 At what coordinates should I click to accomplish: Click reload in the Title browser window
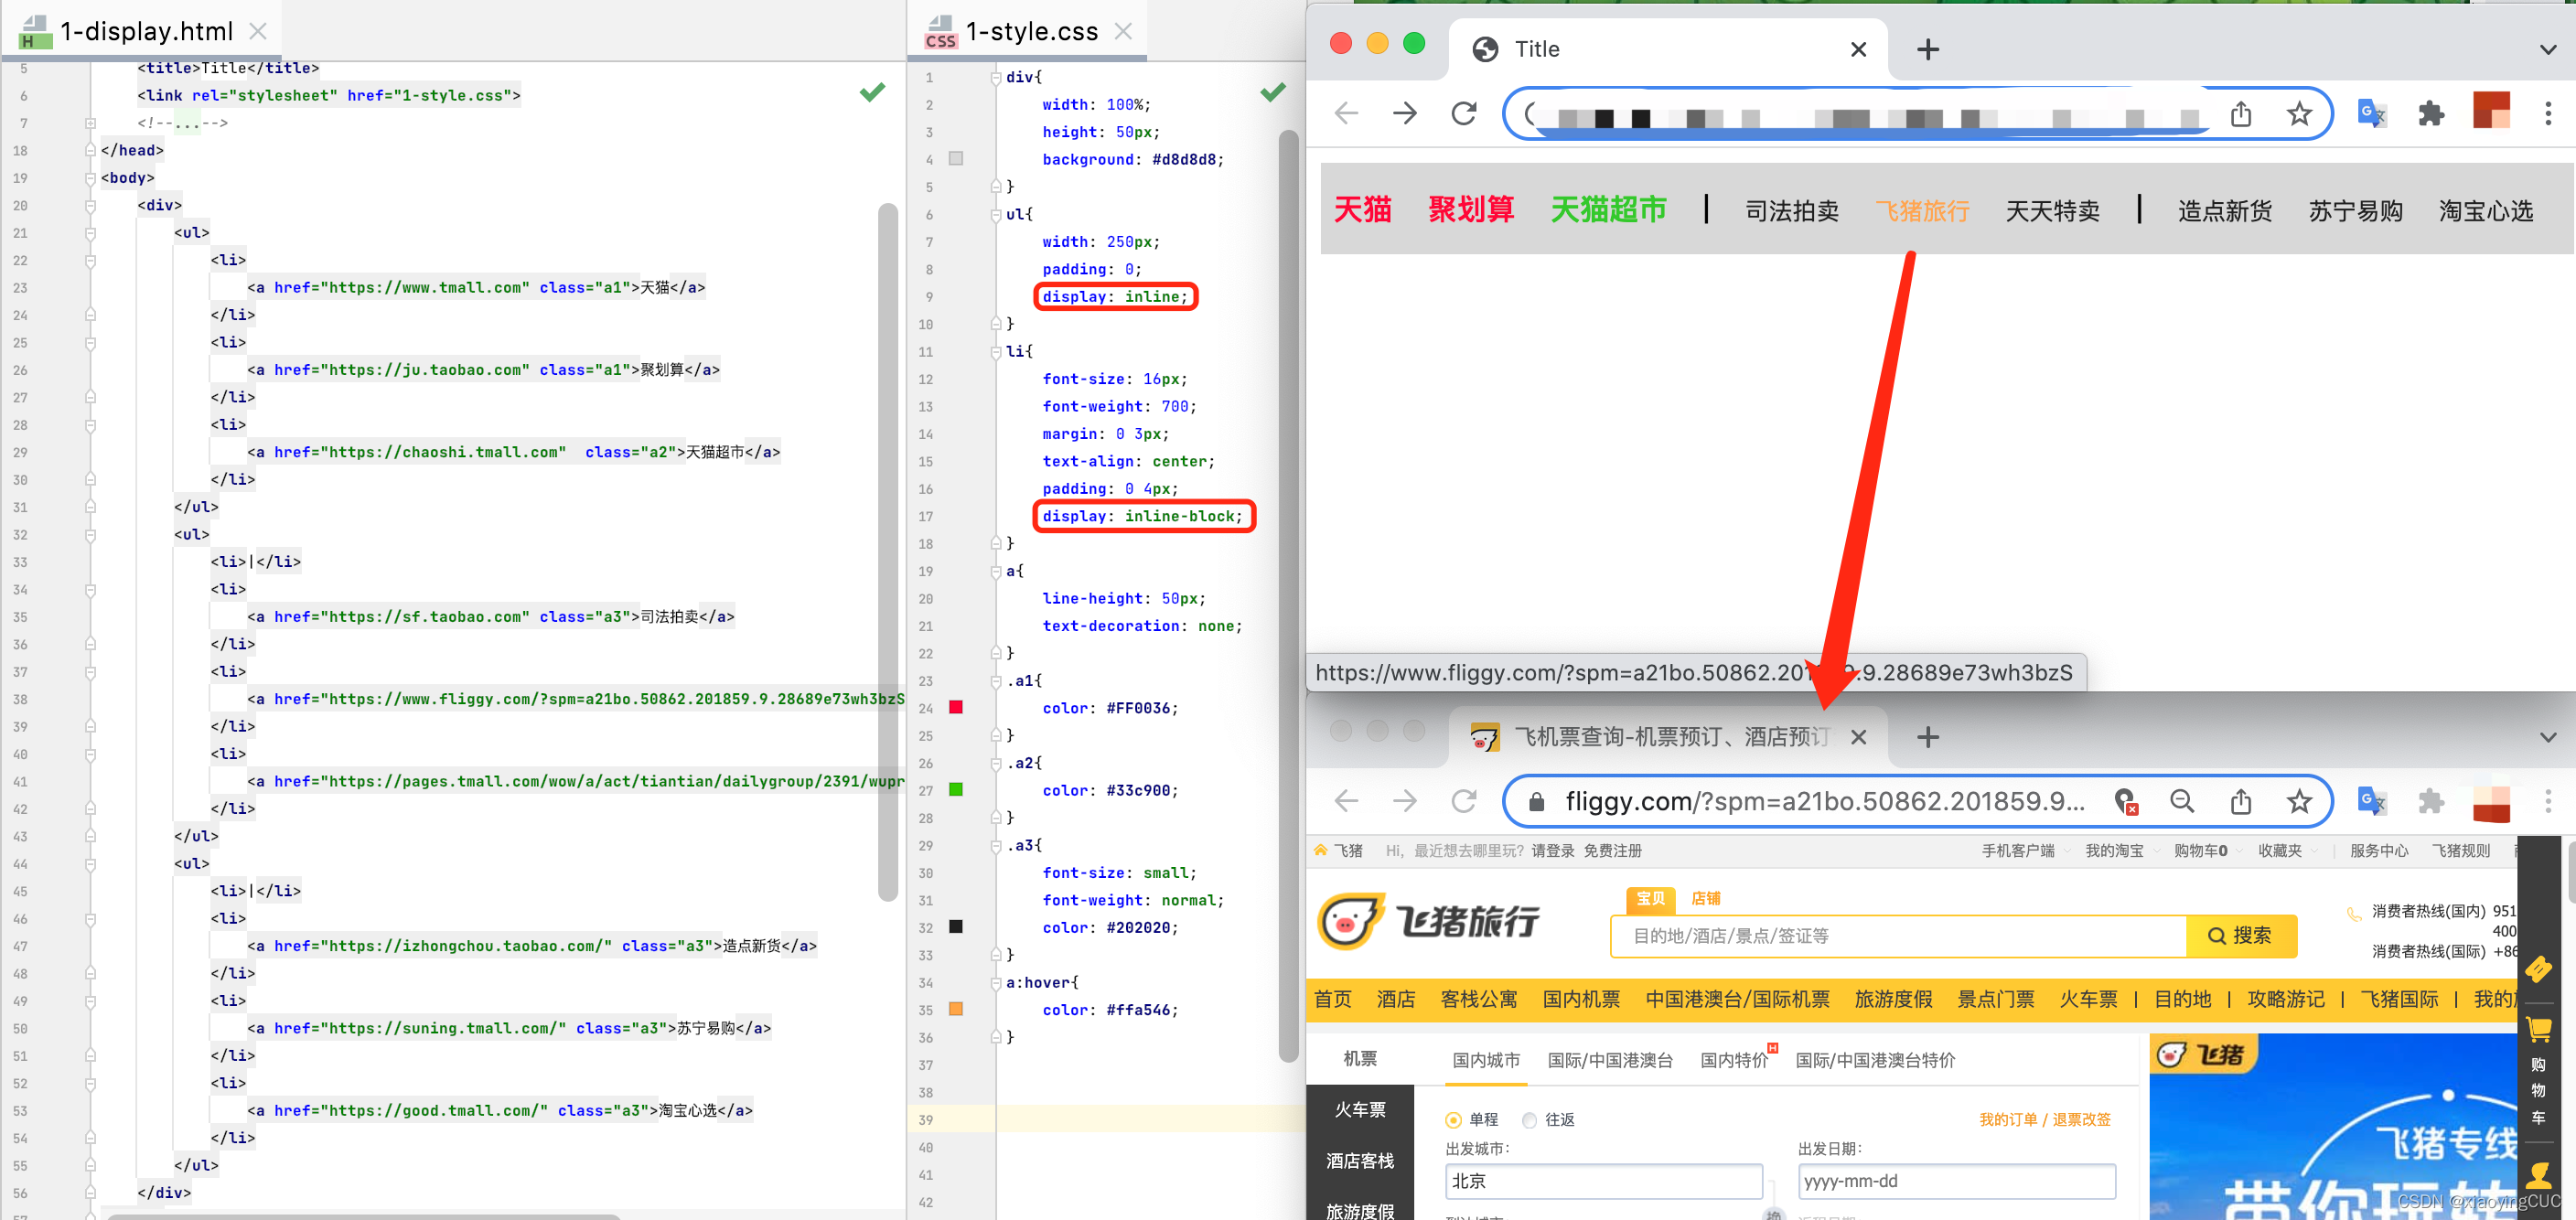click(1464, 113)
